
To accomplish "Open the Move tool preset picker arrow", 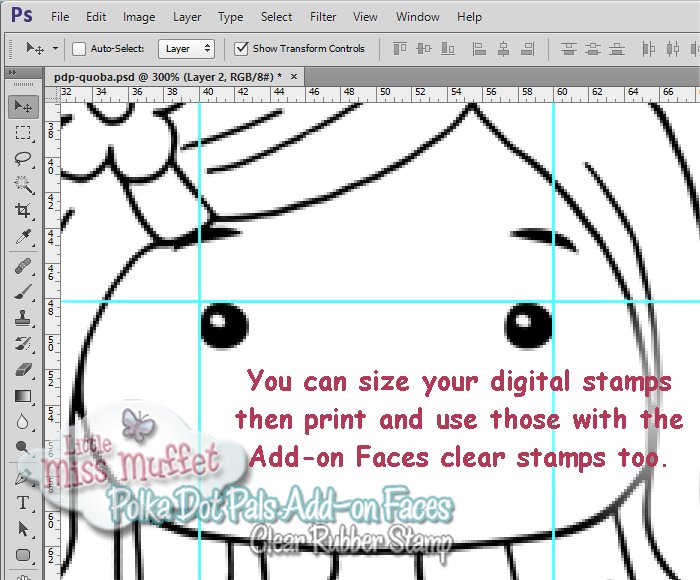I will pyautogui.click(x=55, y=48).
